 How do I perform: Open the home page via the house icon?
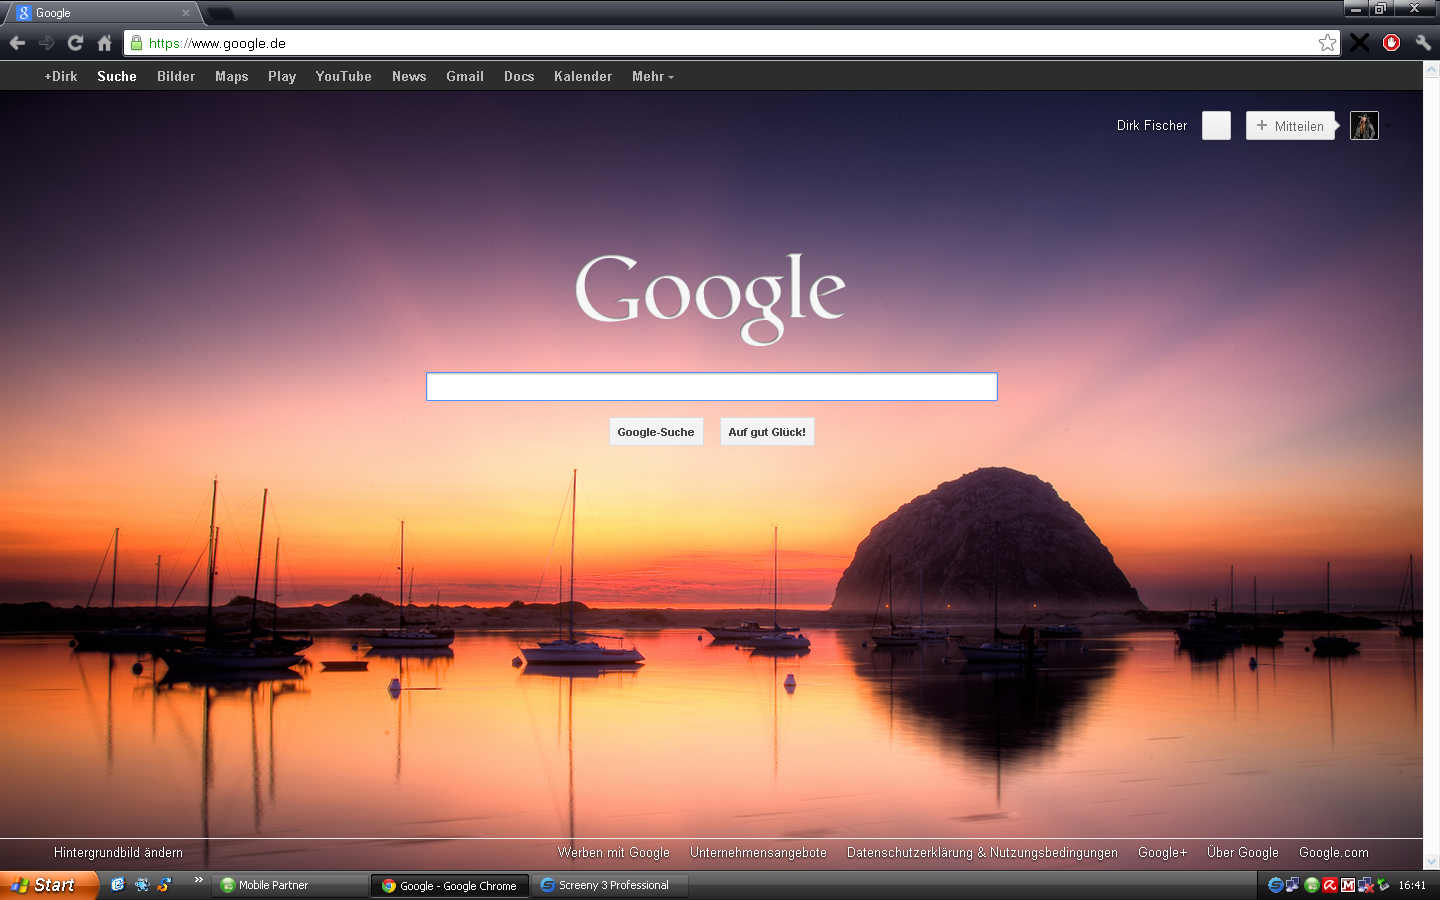click(x=104, y=43)
